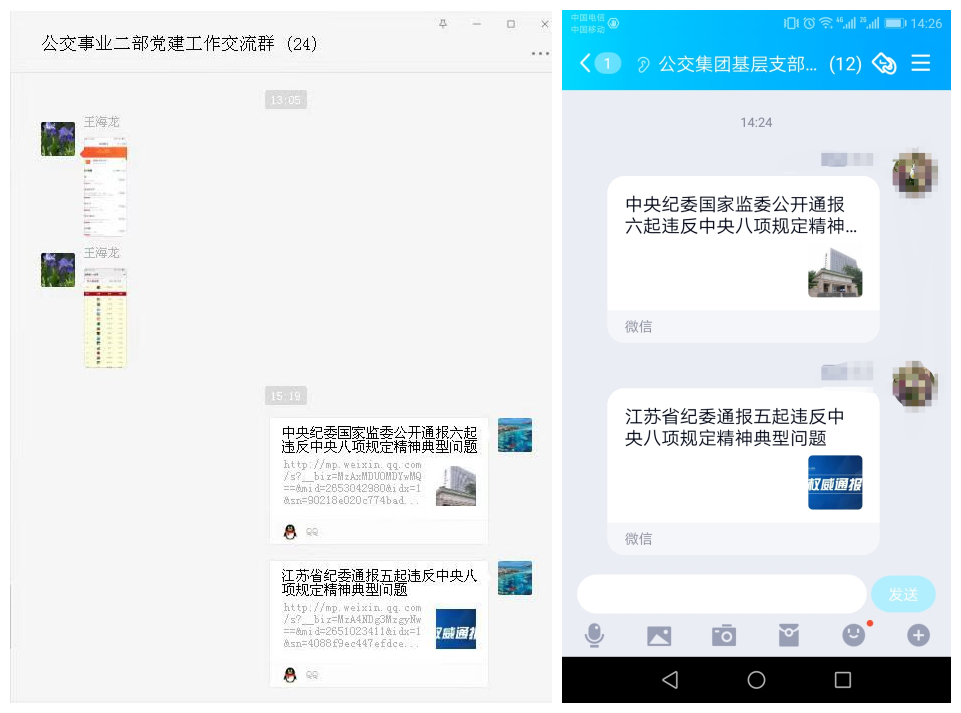
Task: Pin the desktop chat window on top
Action: (443, 23)
